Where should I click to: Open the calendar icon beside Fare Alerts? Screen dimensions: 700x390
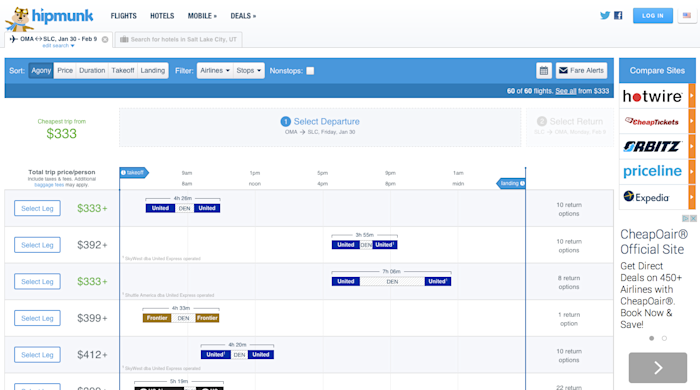pyautogui.click(x=544, y=71)
